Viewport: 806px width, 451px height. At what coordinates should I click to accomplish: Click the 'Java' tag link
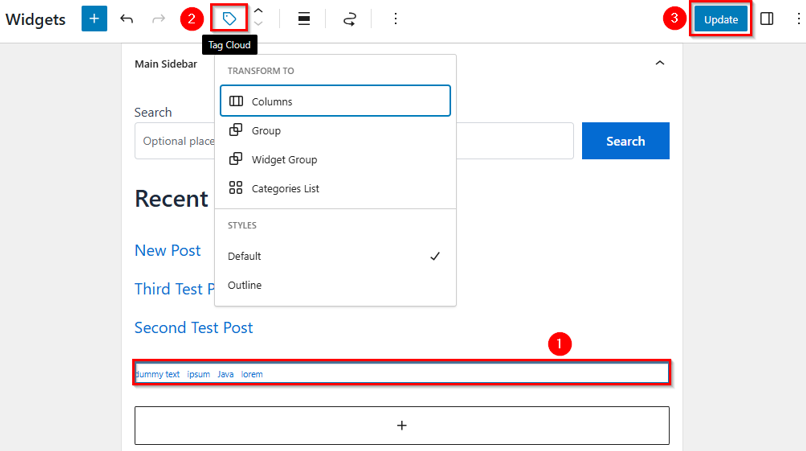click(x=226, y=374)
